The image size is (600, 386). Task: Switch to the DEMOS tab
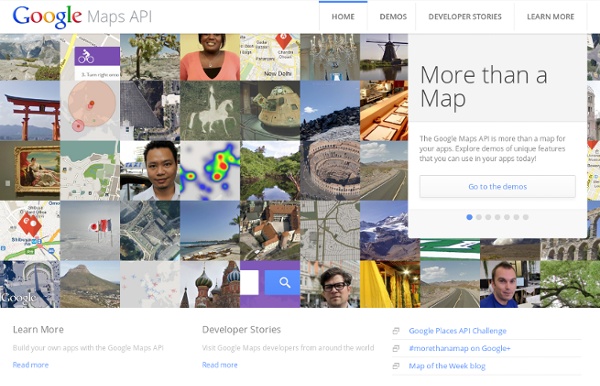393,16
